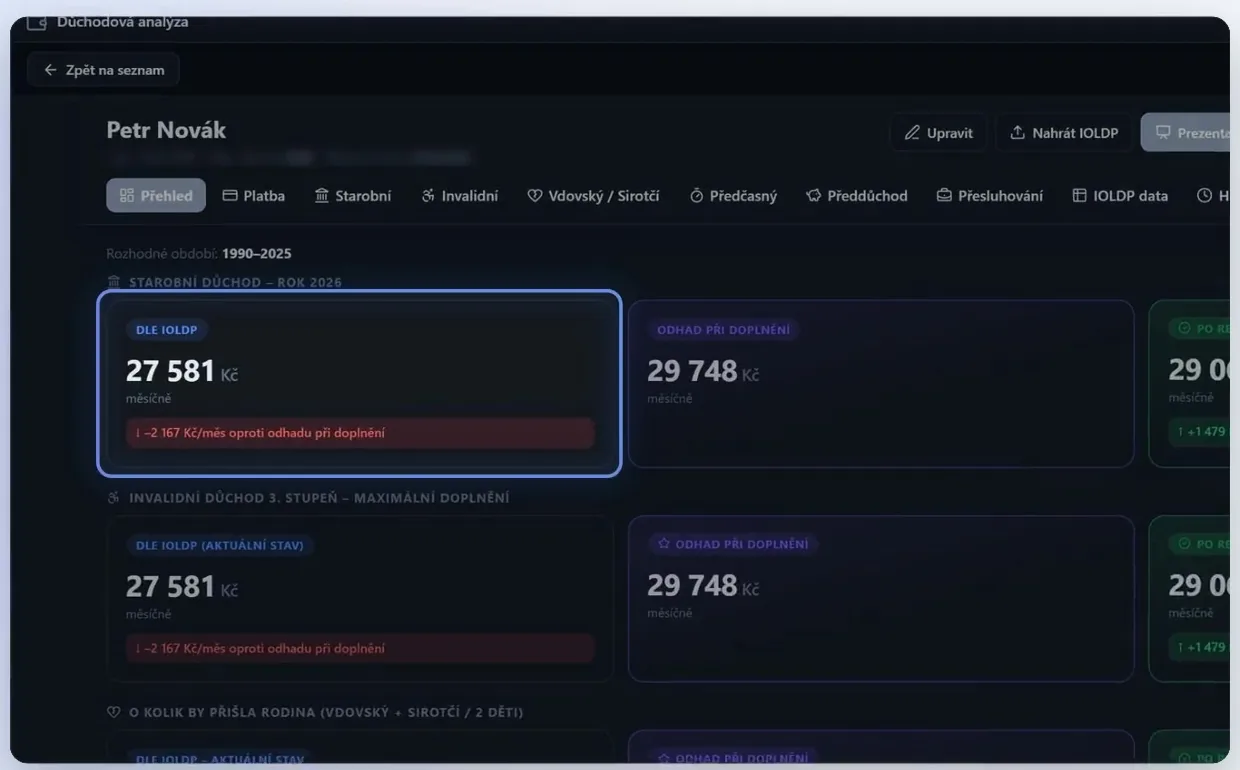The width and height of the screenshot is (1240, 770).
Task: Click the star icon in the Invalidní Odhad při doplnění badge
Action: (x=664, y=544)
